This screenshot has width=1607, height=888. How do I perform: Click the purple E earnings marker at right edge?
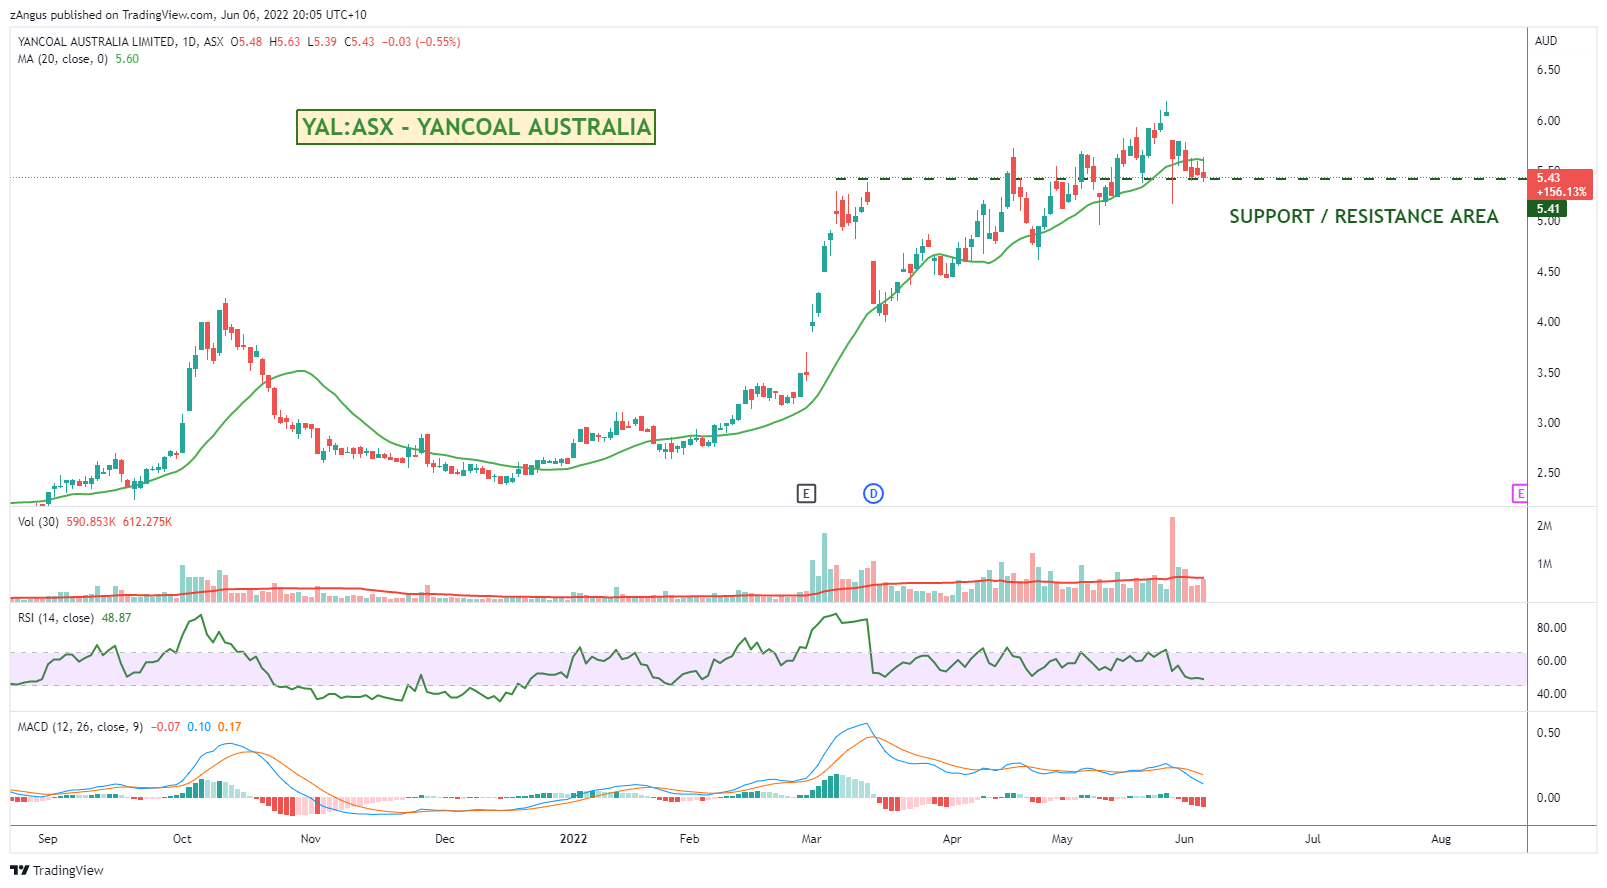(x=1520, y=493)
